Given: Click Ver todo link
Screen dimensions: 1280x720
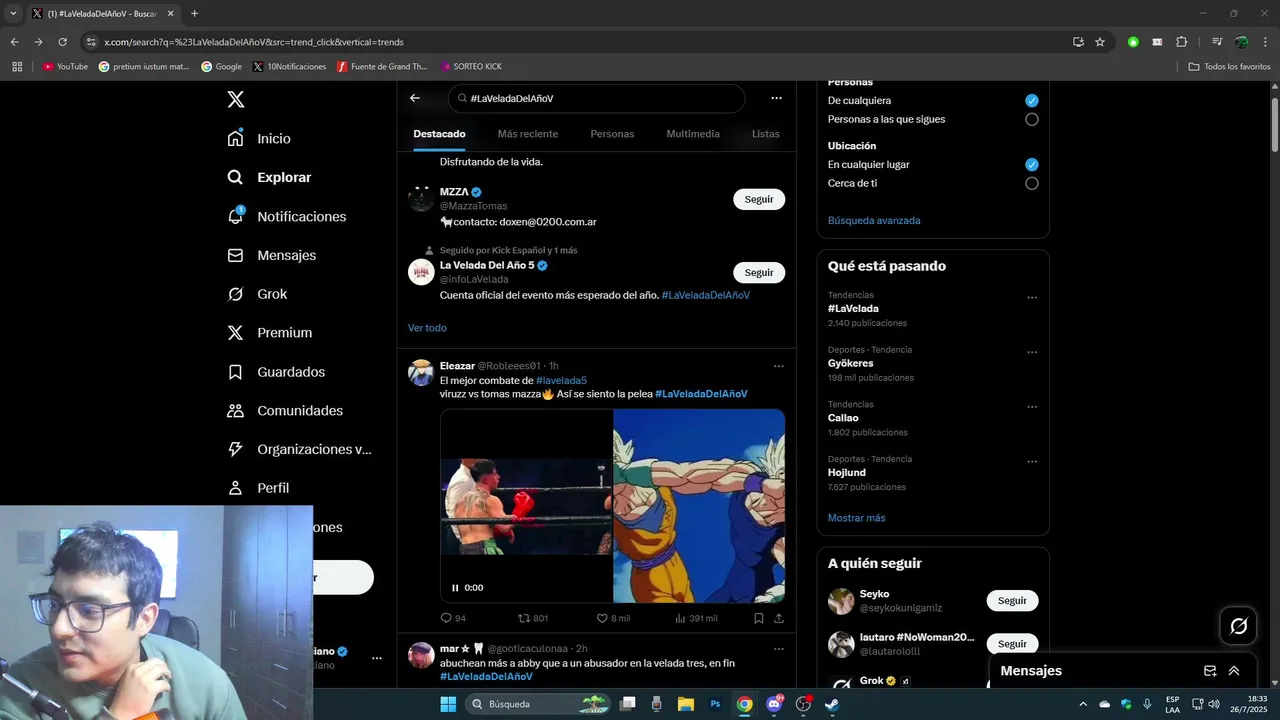Looking at the screenshot, I should point(427,328).
